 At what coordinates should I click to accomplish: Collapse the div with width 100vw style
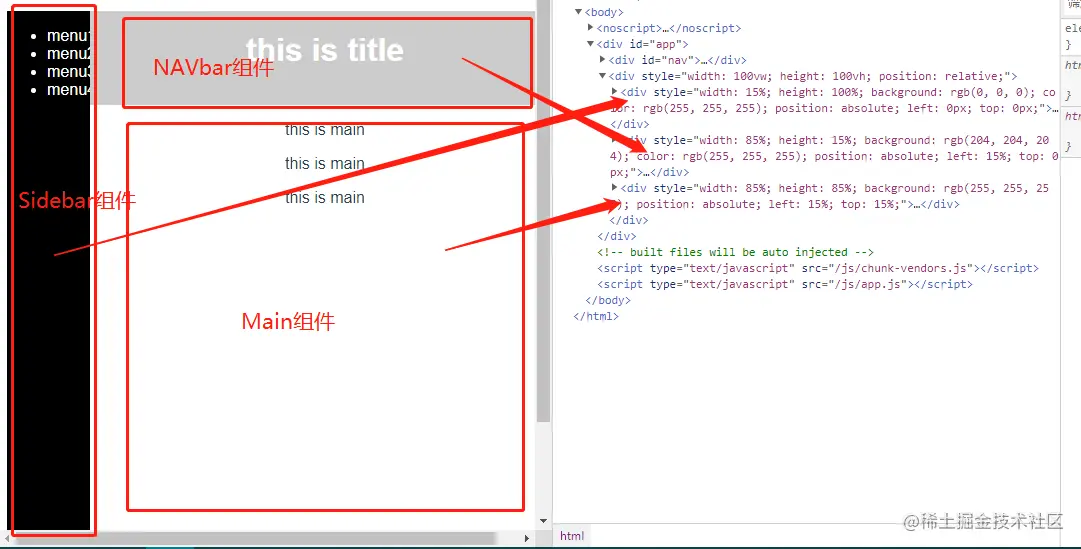[603, 76]
